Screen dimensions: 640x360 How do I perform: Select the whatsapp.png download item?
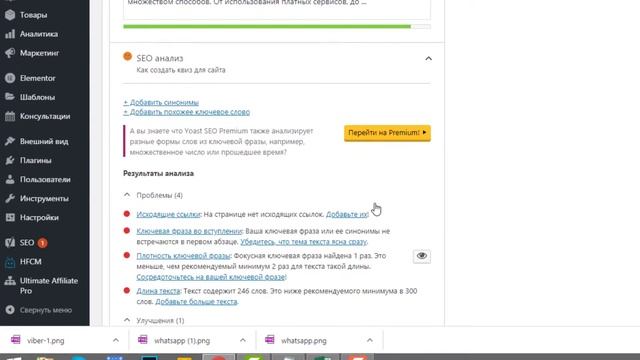(319, 340)
